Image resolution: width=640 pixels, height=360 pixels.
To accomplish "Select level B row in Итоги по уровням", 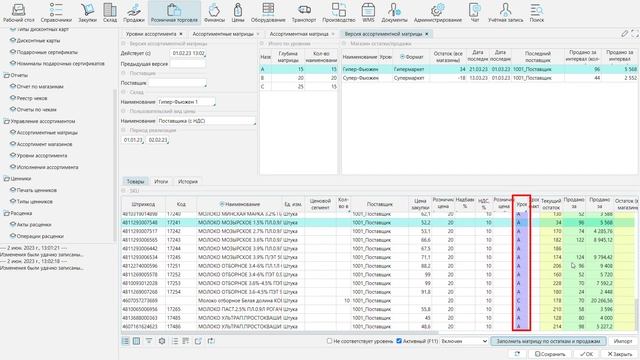I will click(x=298, y=78).
